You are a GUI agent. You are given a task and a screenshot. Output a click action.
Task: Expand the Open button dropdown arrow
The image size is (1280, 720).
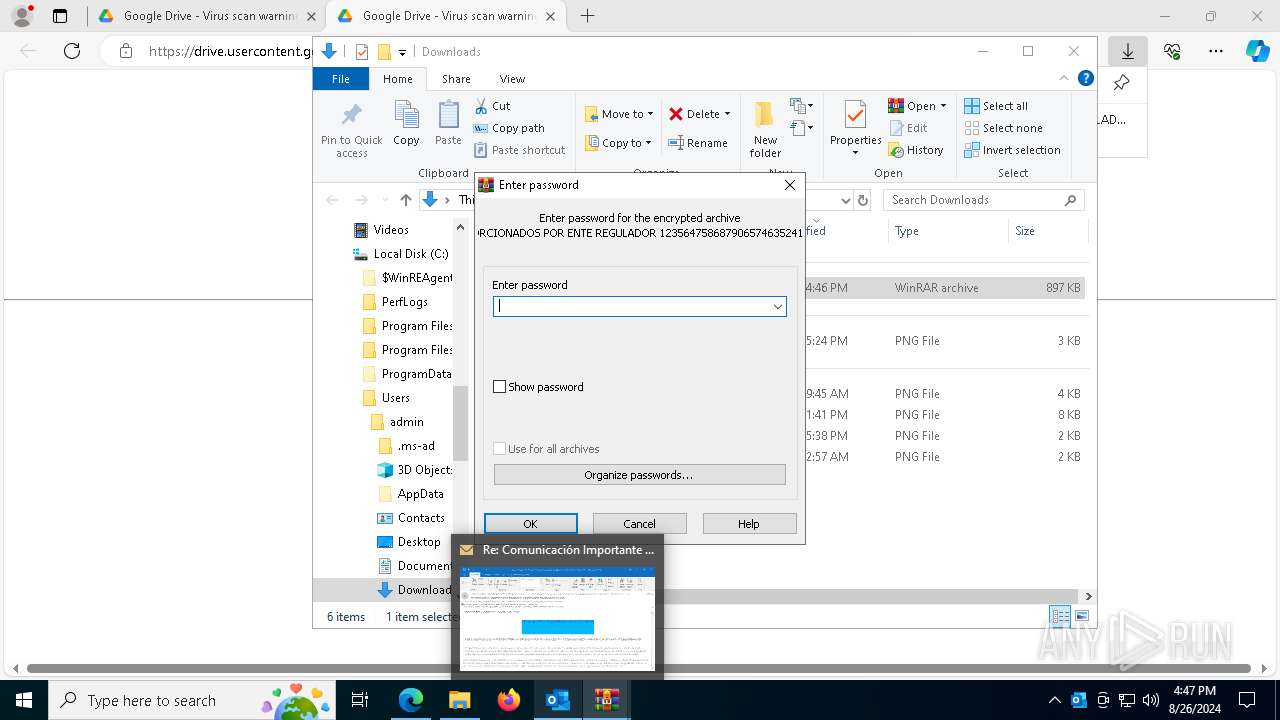(x=943, y=106)
